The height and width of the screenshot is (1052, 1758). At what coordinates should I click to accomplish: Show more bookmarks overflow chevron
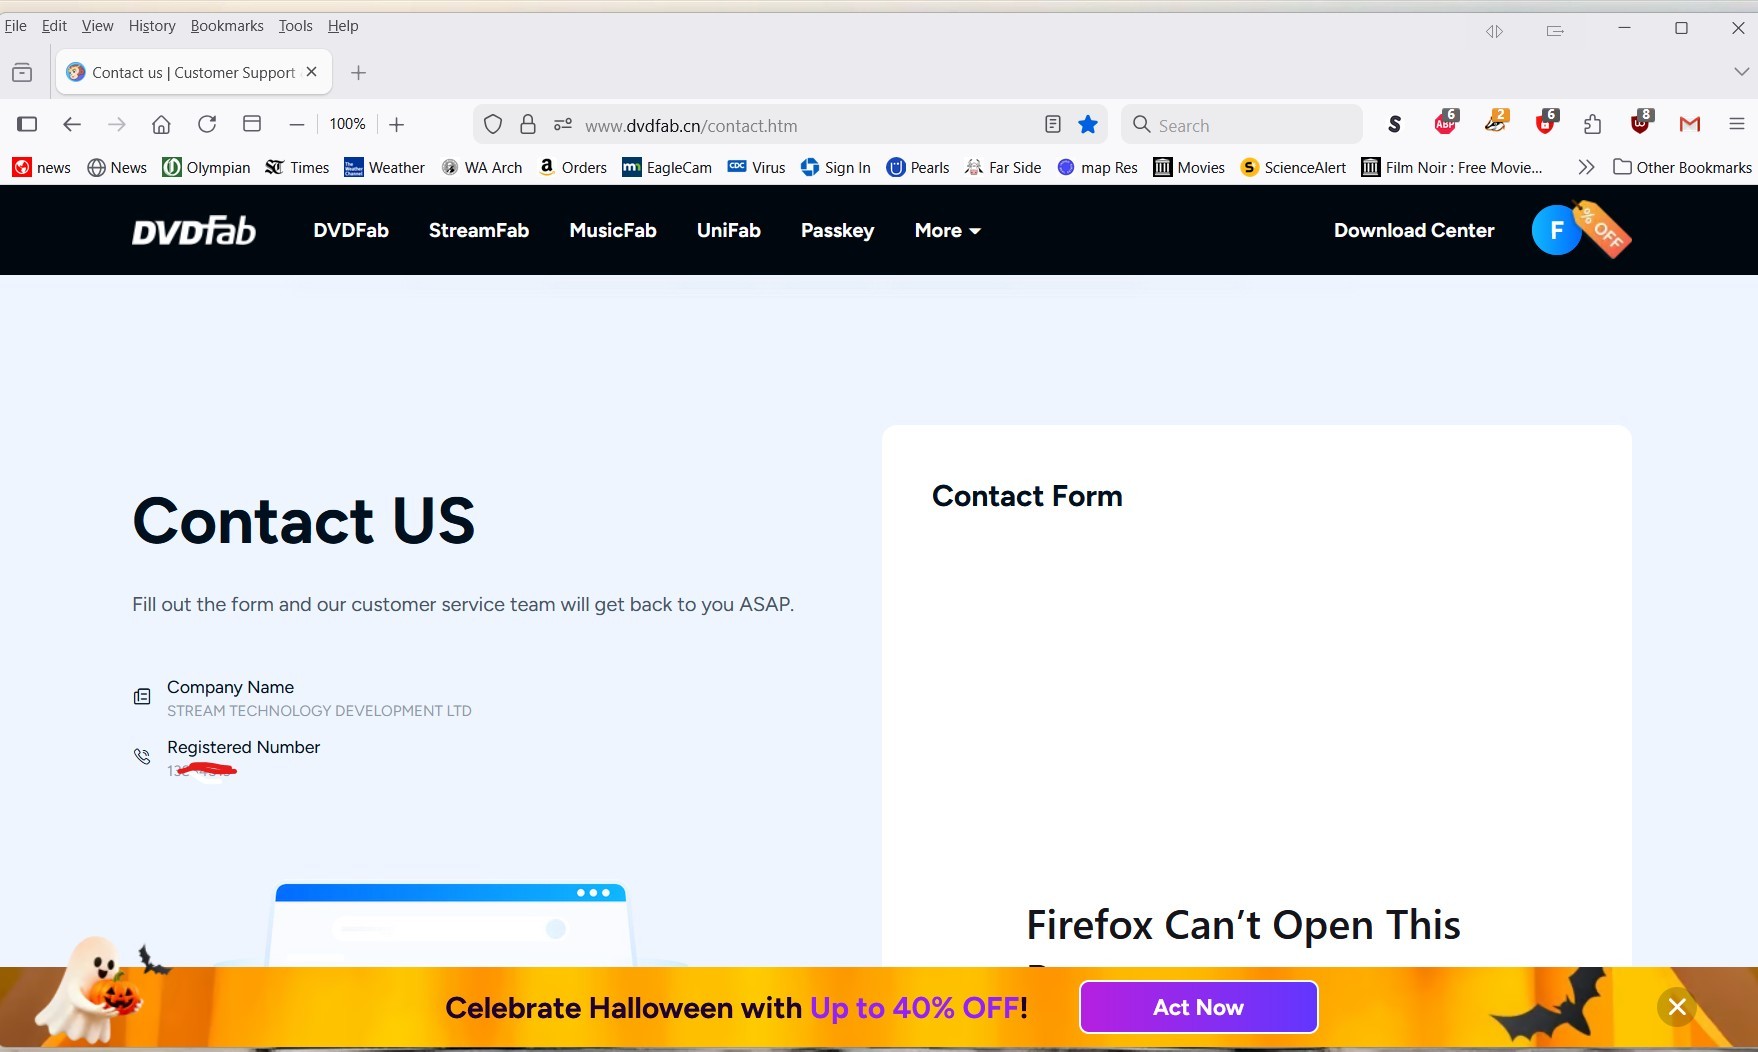(x=1586, y=167)
